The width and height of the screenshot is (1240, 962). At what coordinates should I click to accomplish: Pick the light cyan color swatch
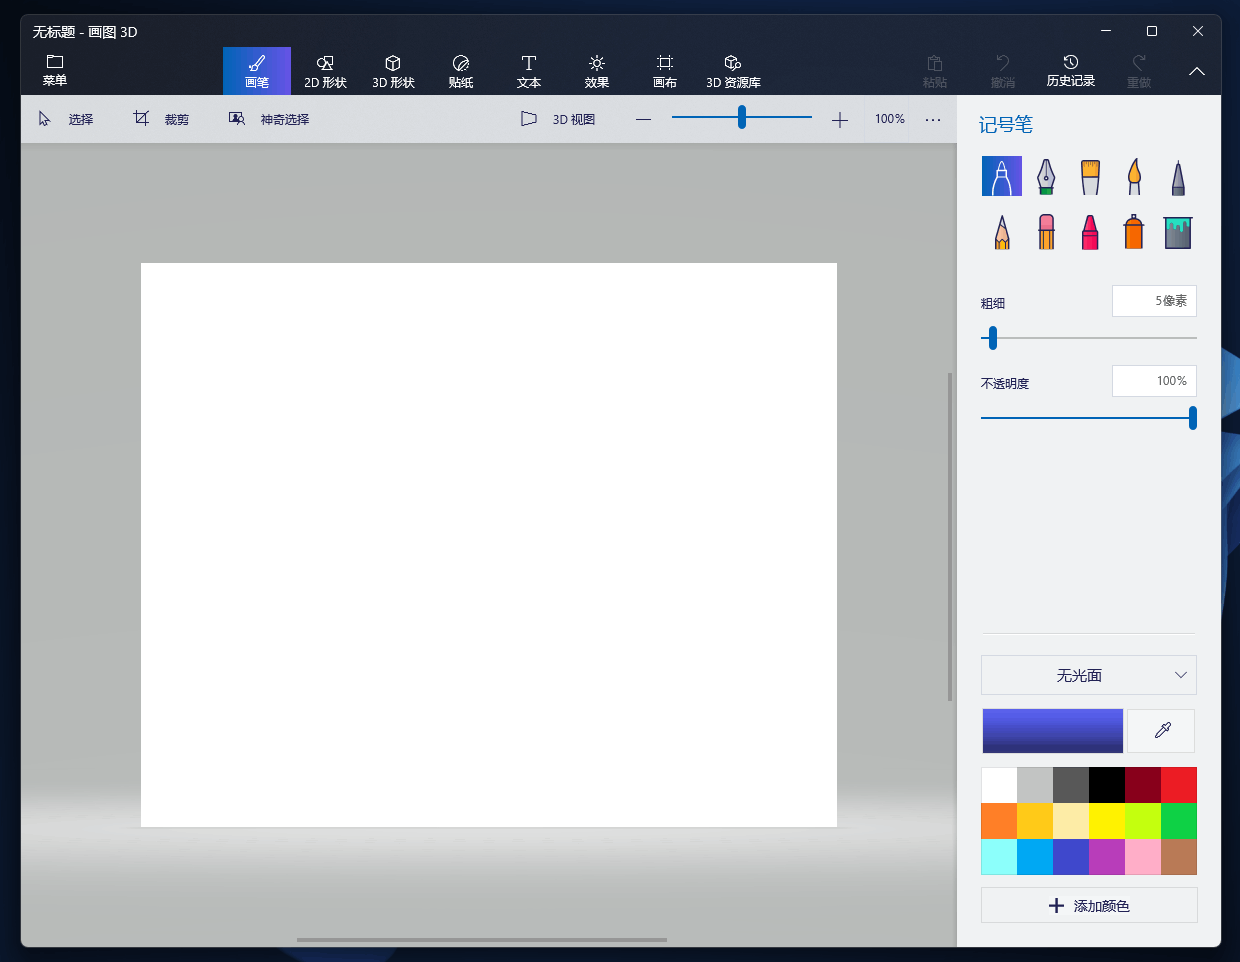tap(999, 857)
